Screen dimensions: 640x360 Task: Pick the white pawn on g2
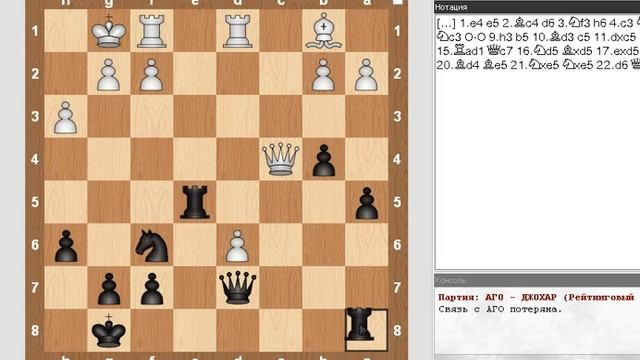pos(109,74)
